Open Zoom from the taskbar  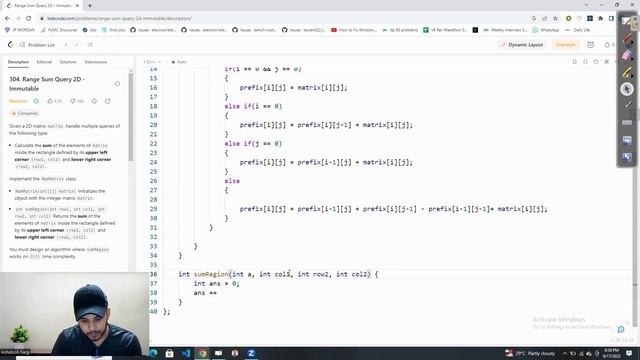(x=251, y=353)
